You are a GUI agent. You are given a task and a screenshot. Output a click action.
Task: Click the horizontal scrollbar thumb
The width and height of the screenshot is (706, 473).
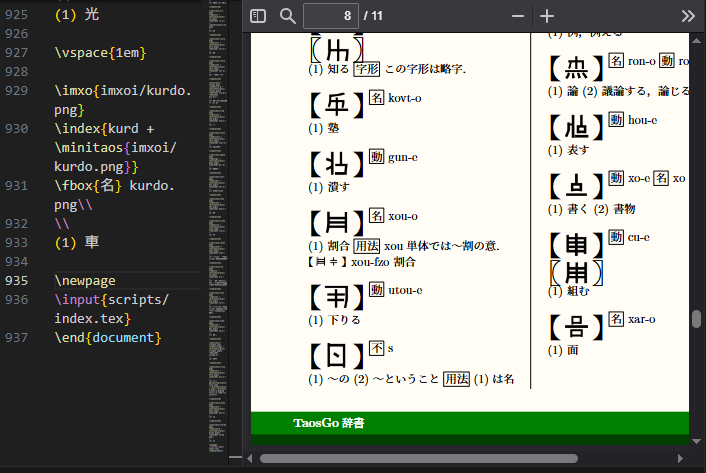pyautogui.click(x=419, y=459)
